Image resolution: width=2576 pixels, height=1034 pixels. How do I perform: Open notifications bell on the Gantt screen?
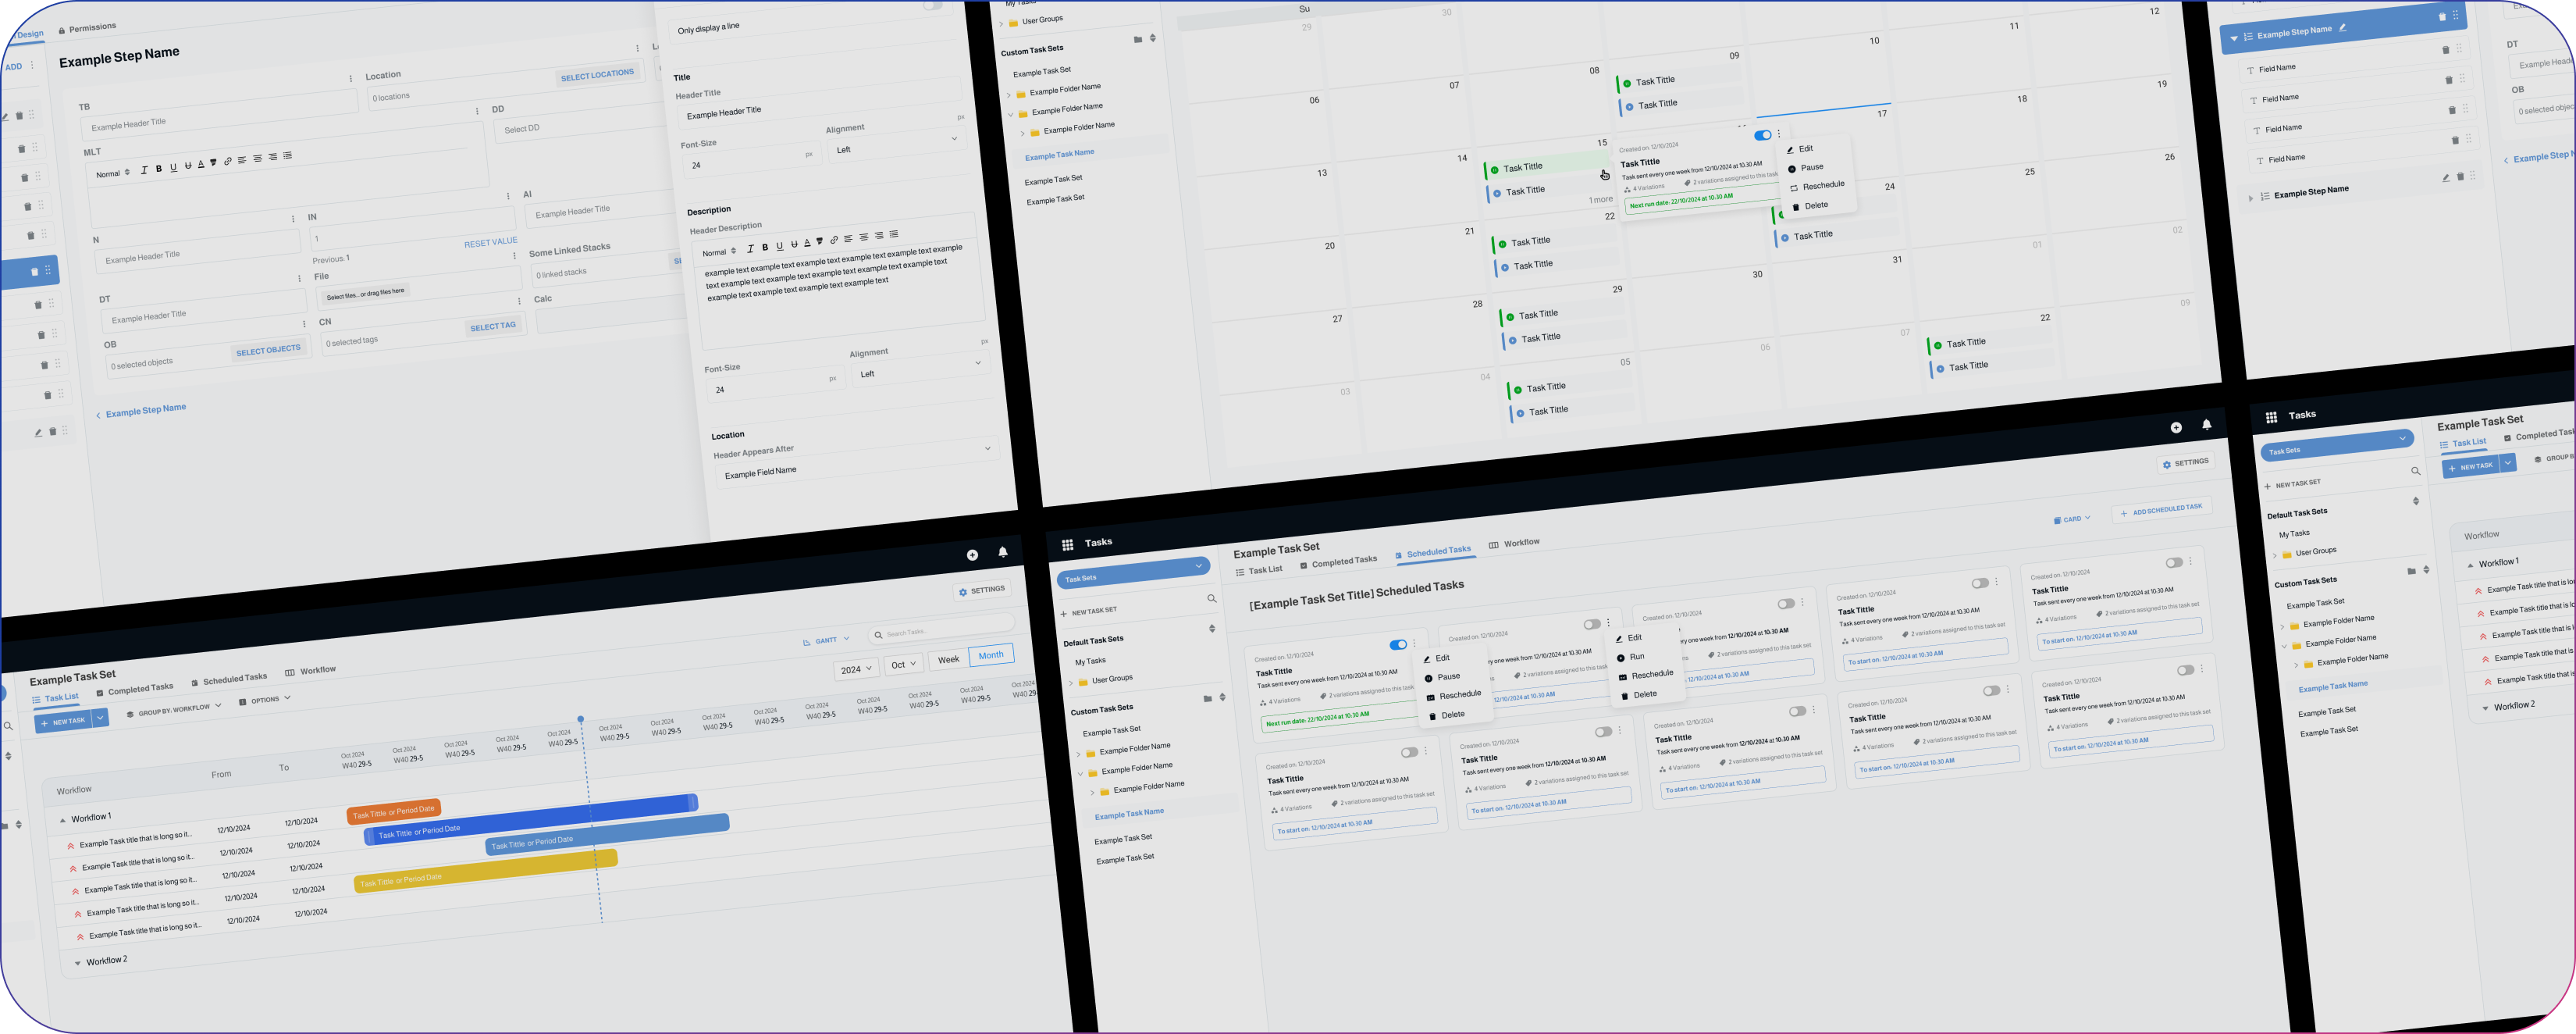(x=1003, y=552)
